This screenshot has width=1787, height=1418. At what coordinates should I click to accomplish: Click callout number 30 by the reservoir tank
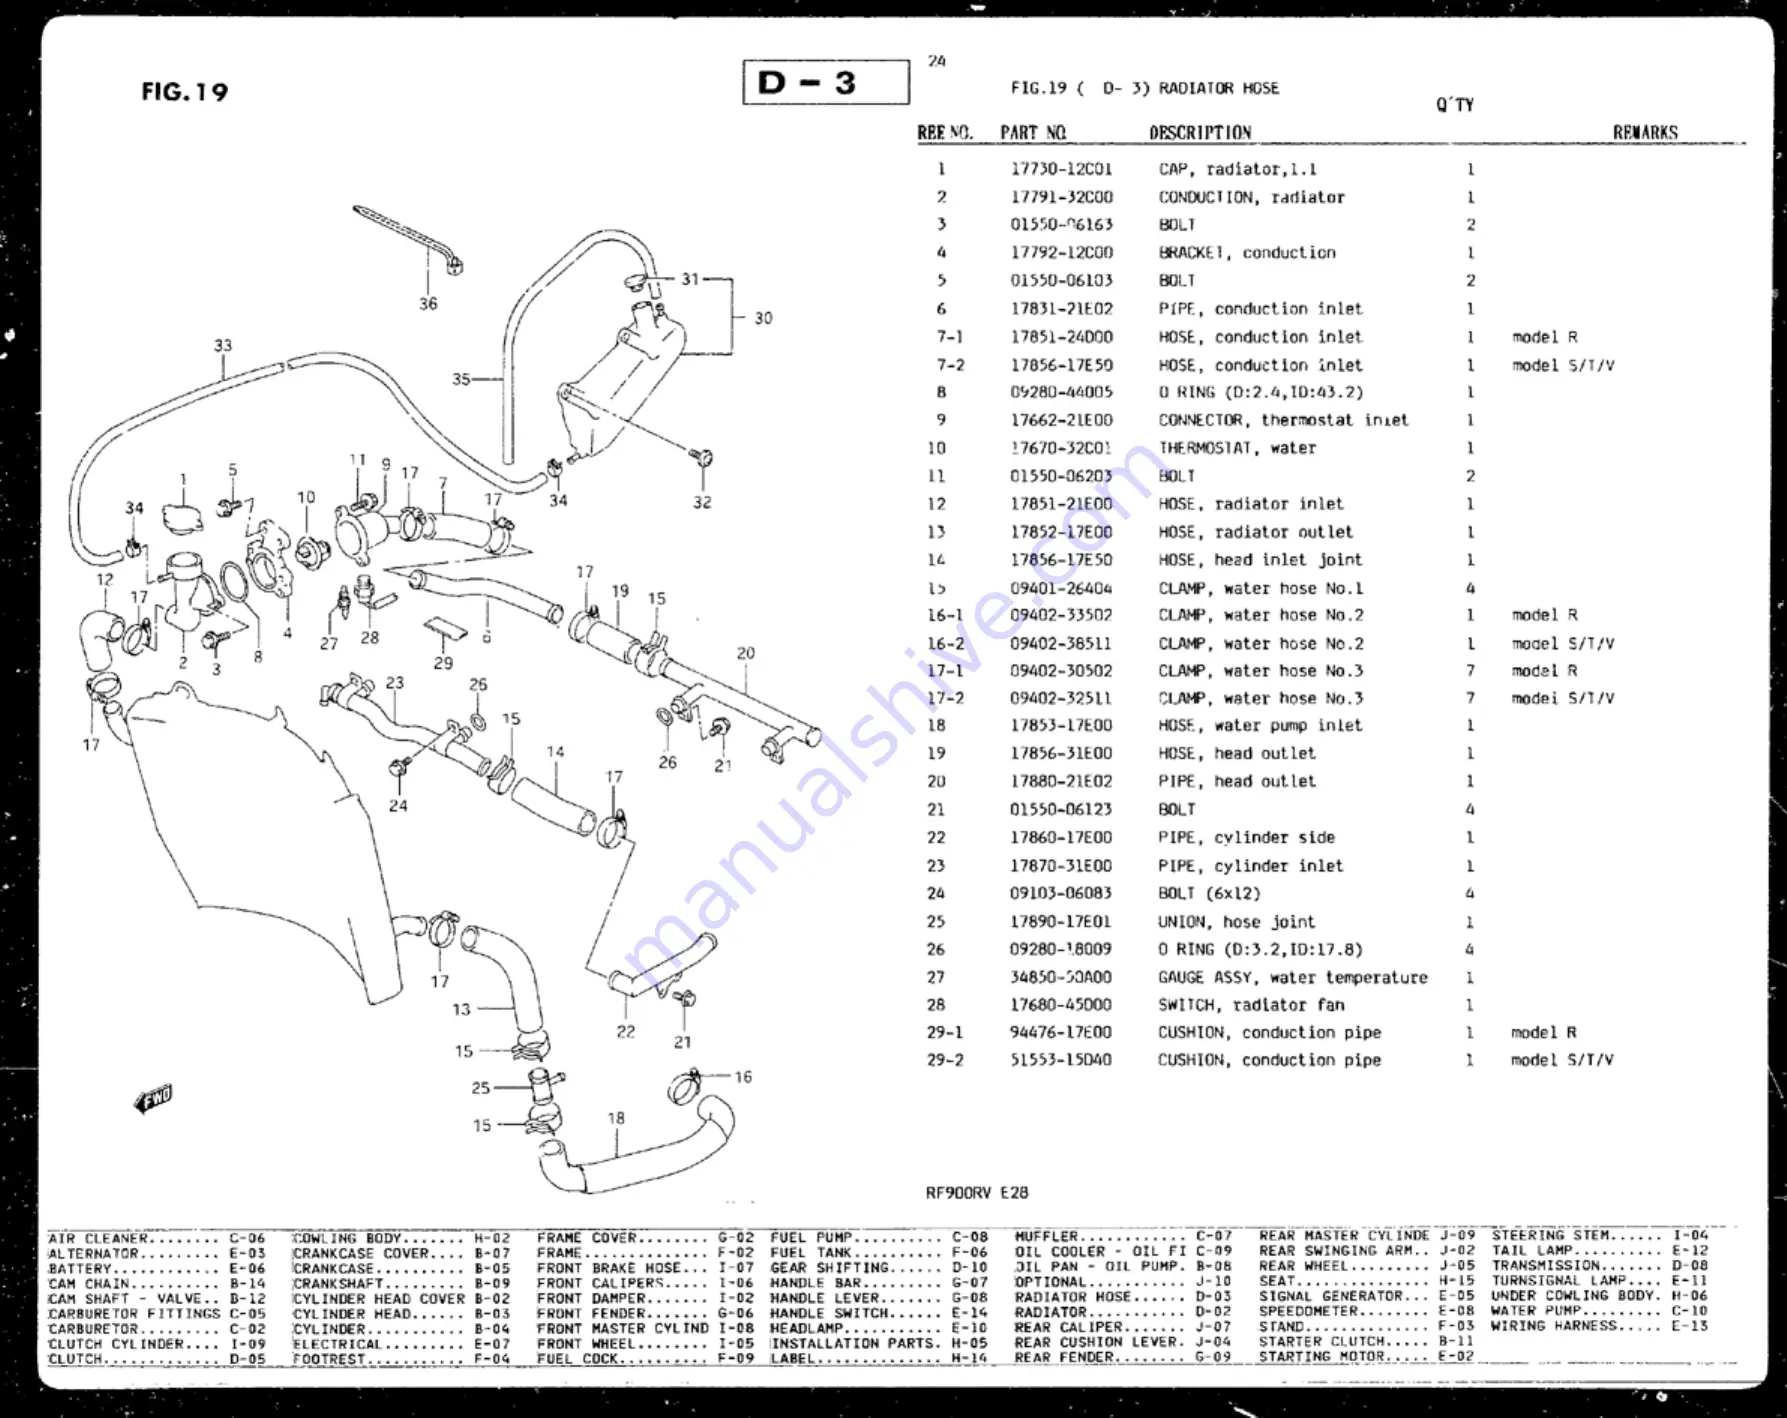point(763,318)
